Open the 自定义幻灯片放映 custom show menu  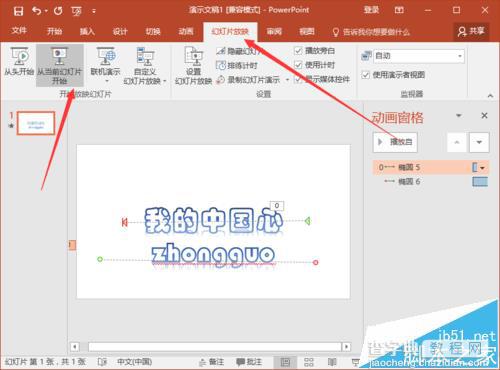click(x=145, y=66)
